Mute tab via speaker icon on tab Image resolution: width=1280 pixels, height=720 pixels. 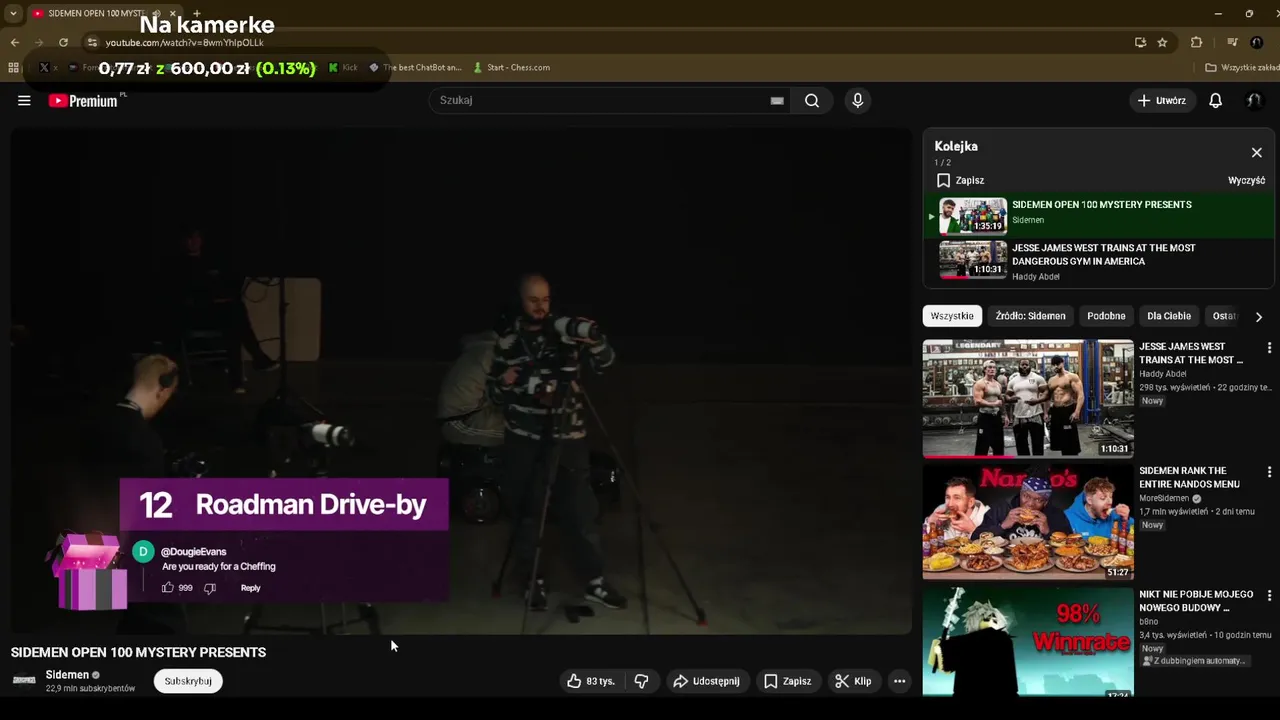(156, 13)
